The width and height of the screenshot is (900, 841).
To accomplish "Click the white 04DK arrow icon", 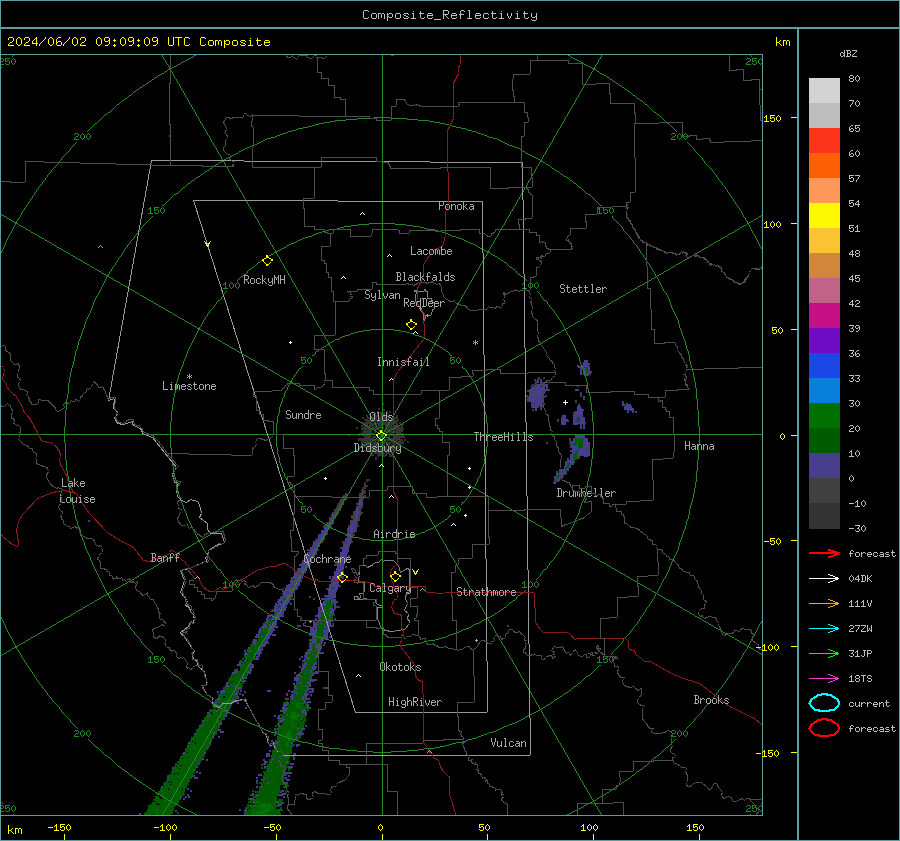I will coord(824,579).
